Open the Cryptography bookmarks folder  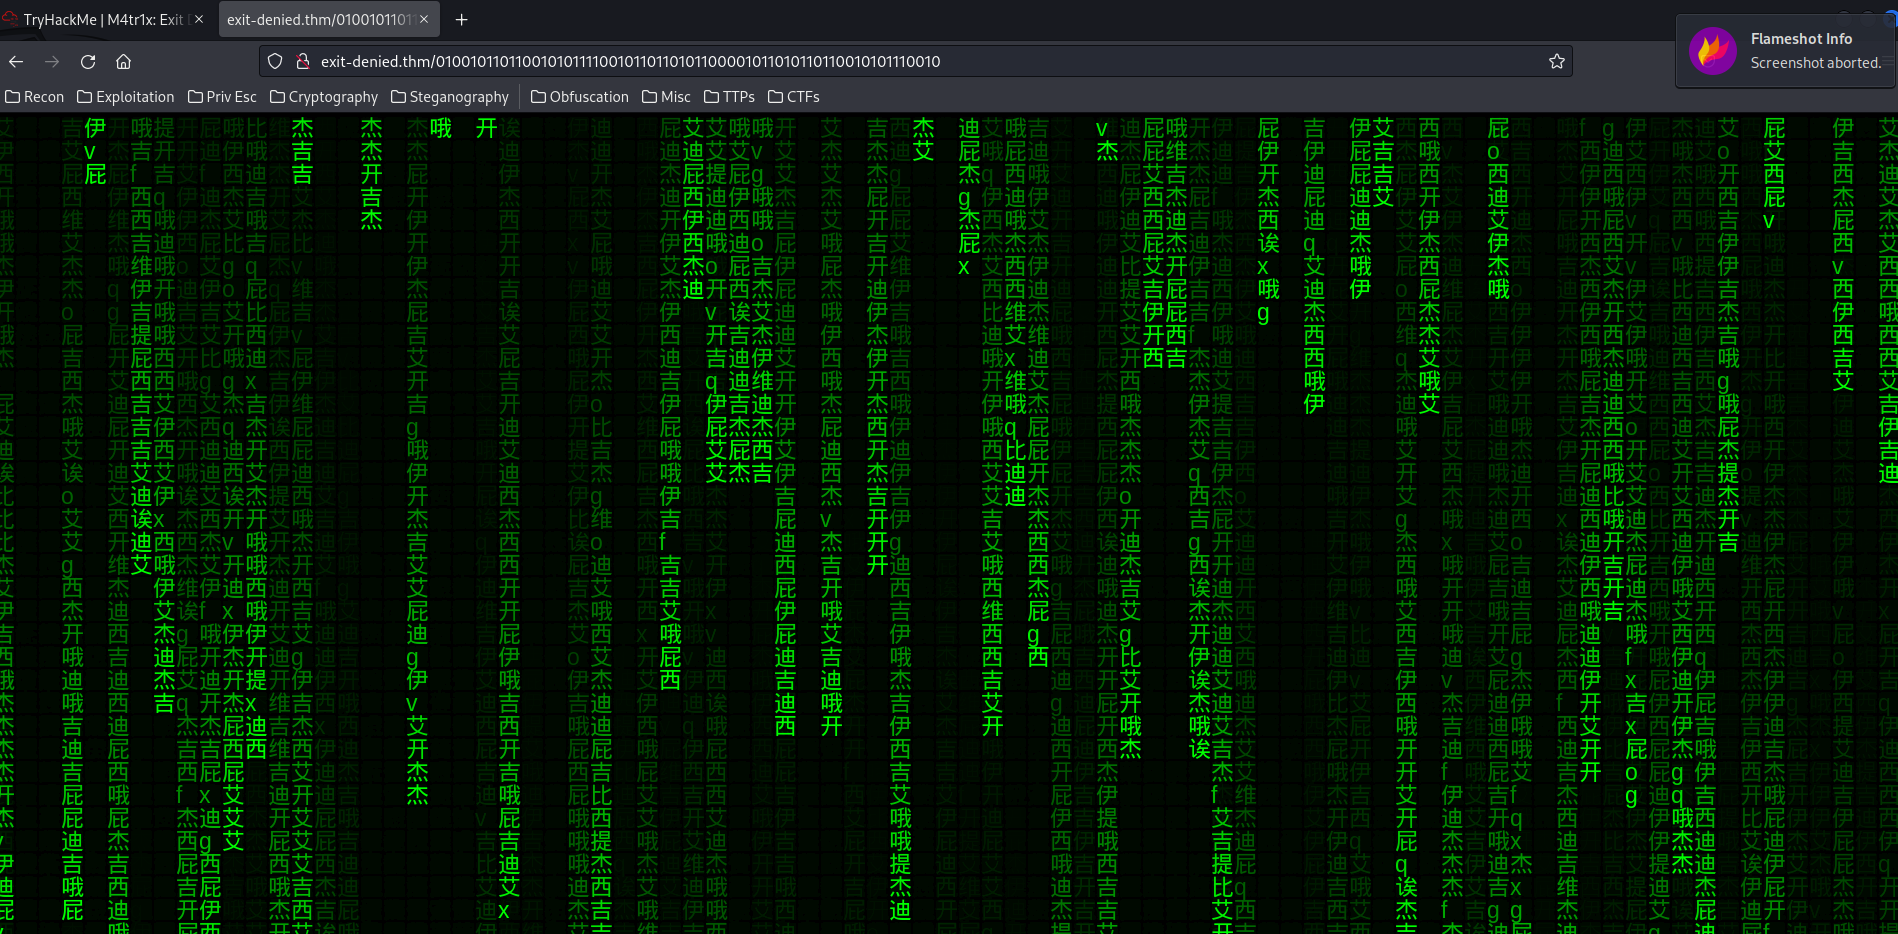pos(324,97)
